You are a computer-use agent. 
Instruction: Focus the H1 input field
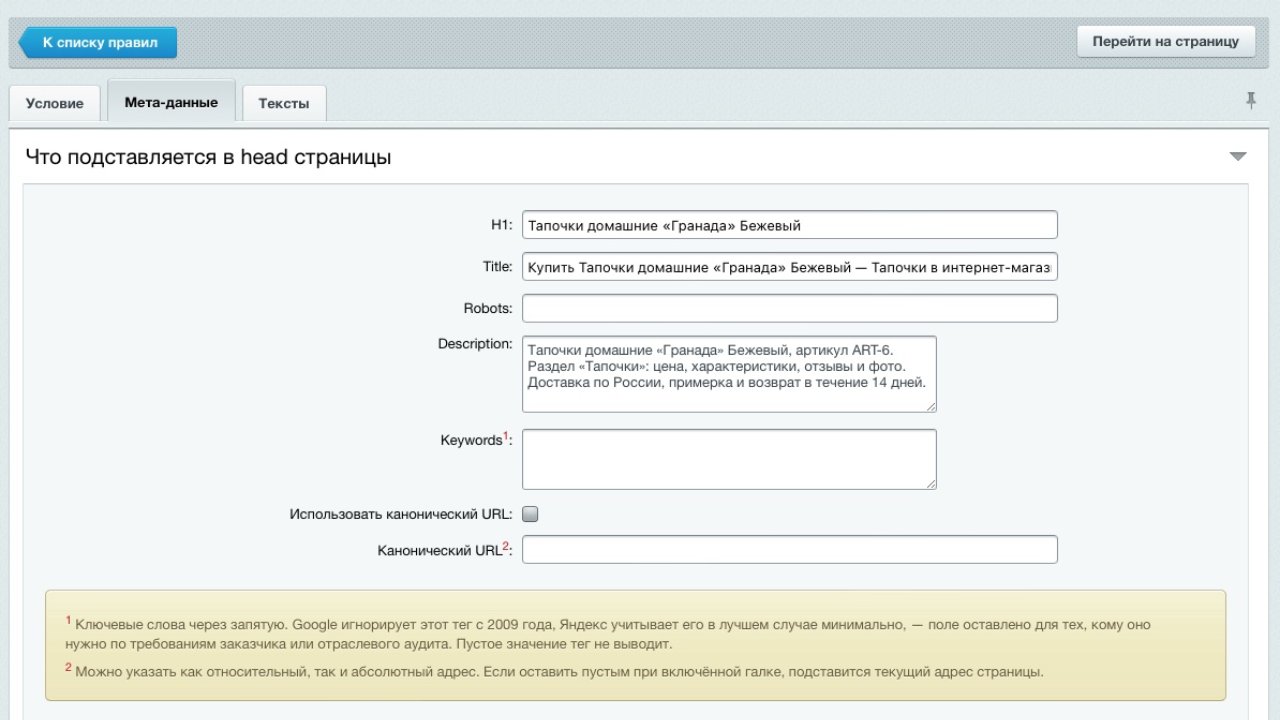pyautogui.click(x=790, y=225)
